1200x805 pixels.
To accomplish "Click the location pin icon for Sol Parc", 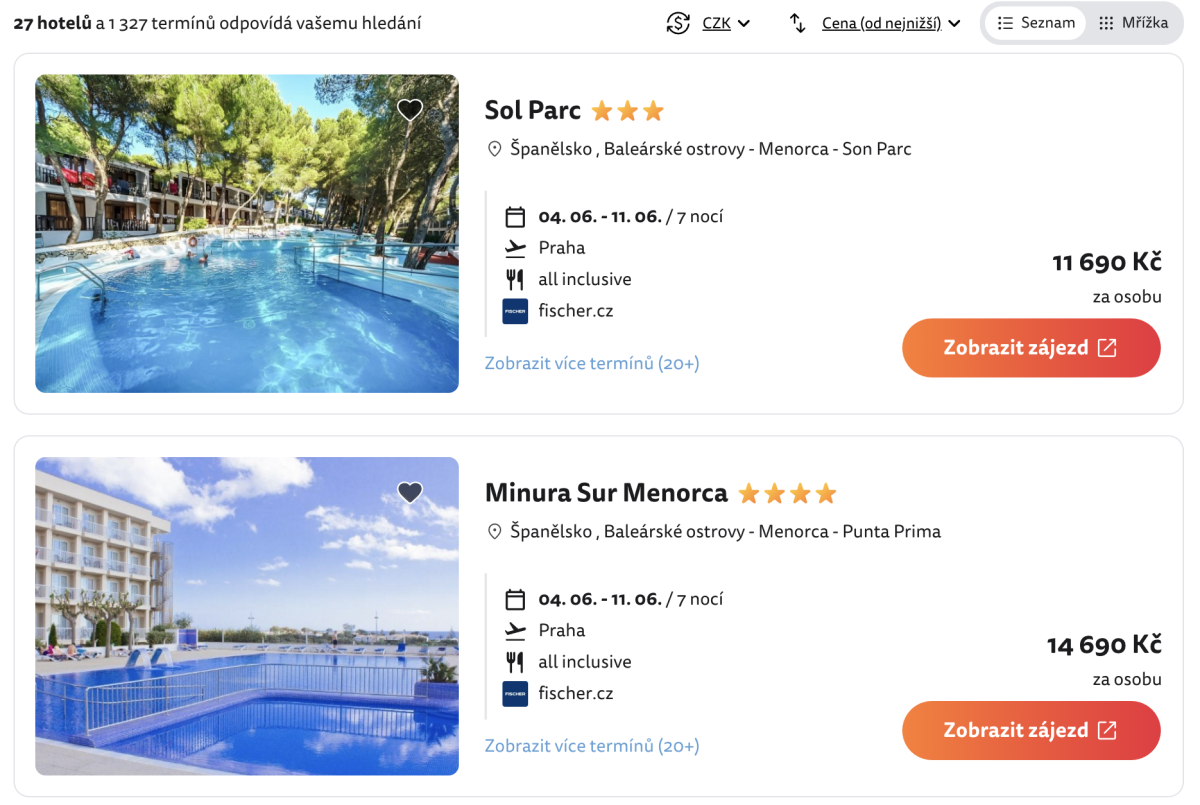I will pos(494,149).
